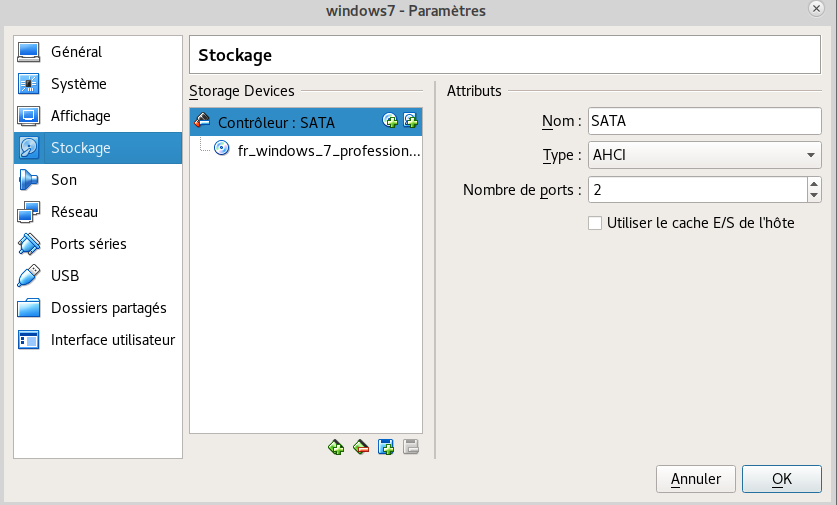This screenshot has height=505, width=837.
Task: Click the add storage attachment icon
Action: (386, 448)
